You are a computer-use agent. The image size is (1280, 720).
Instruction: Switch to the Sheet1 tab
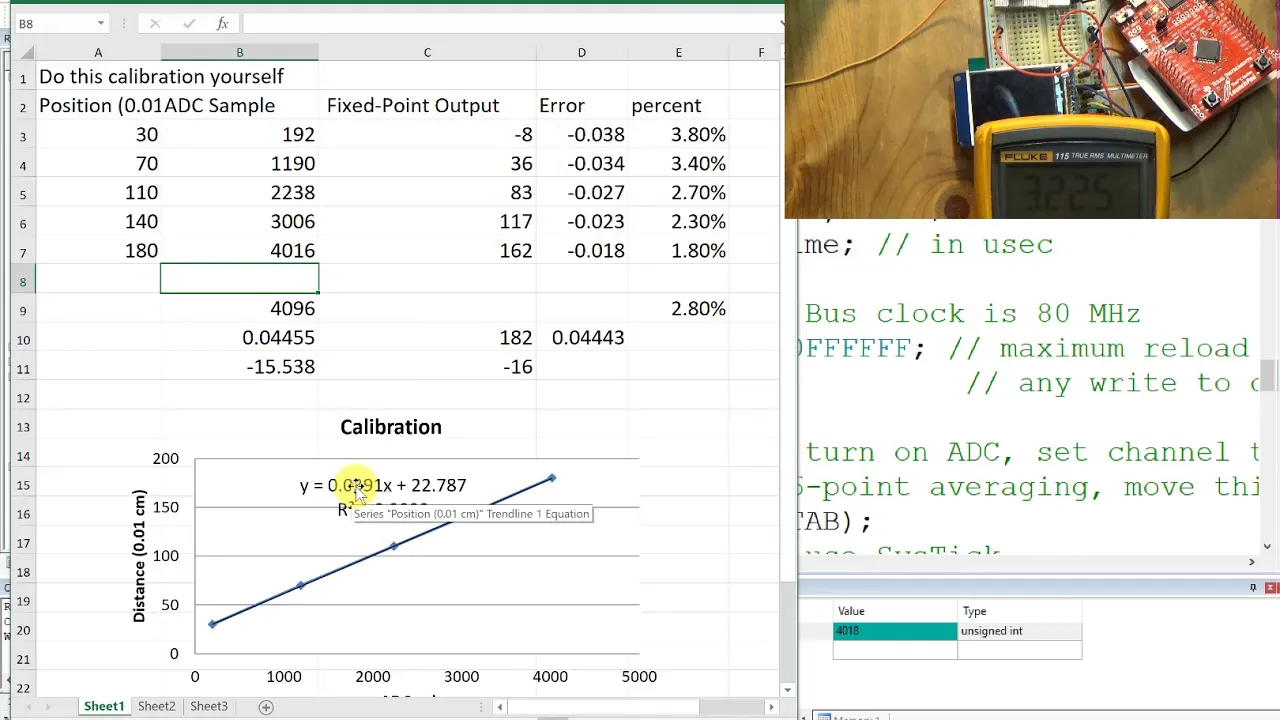coord(104,706)
